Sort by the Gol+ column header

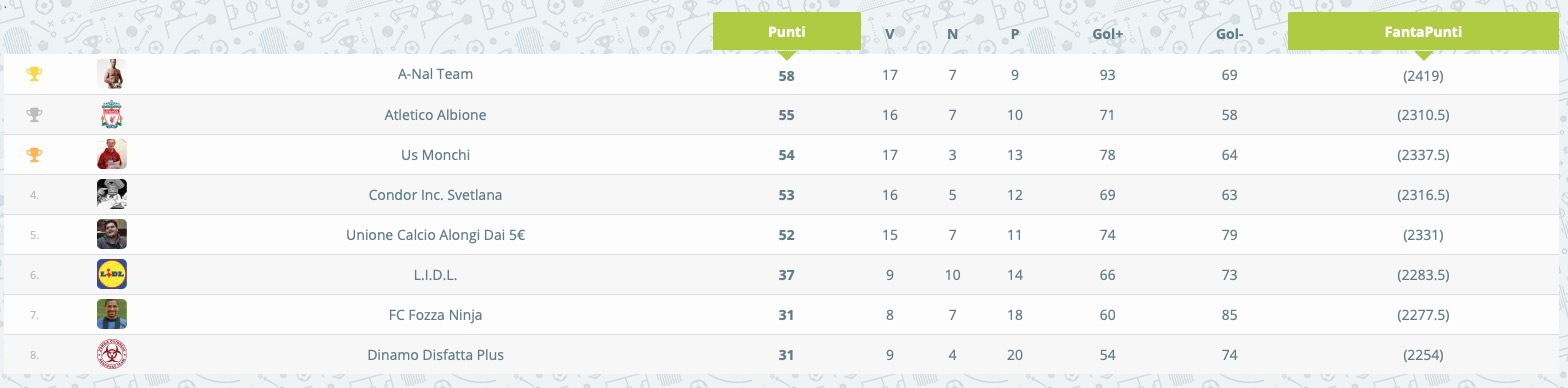tap(1107, 34)
